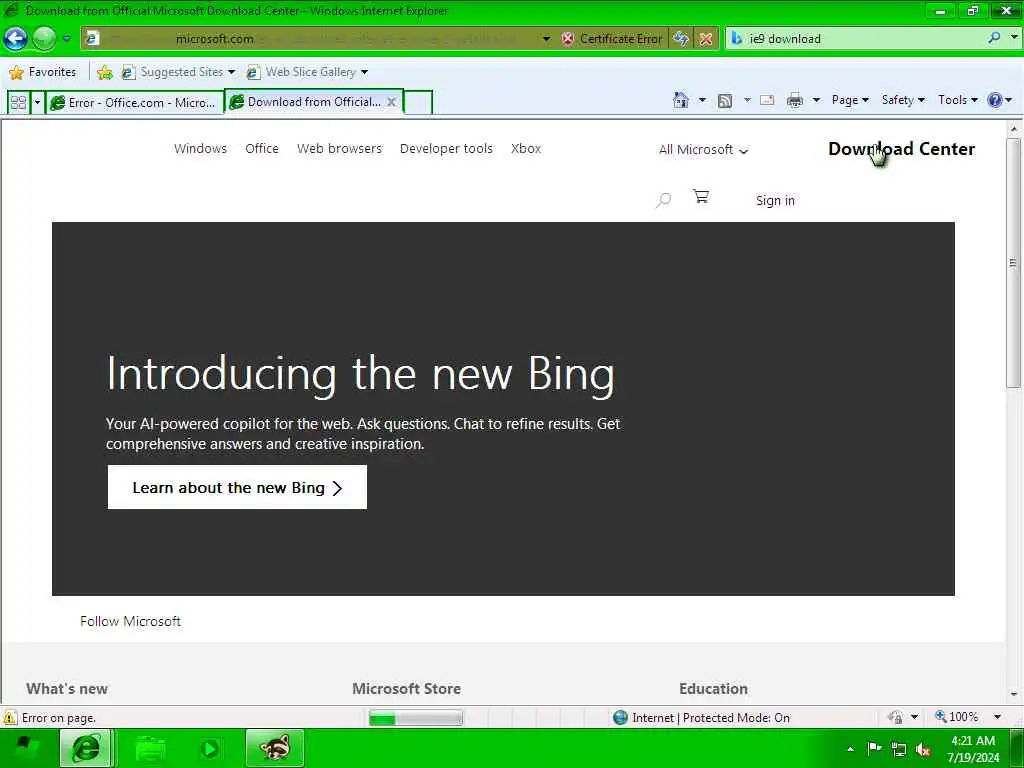Image resolution: width=1024 pixels, height=768 pixels.
Task: Click Add to Favorites Bar star icon
Action: (x=104, y=72)
